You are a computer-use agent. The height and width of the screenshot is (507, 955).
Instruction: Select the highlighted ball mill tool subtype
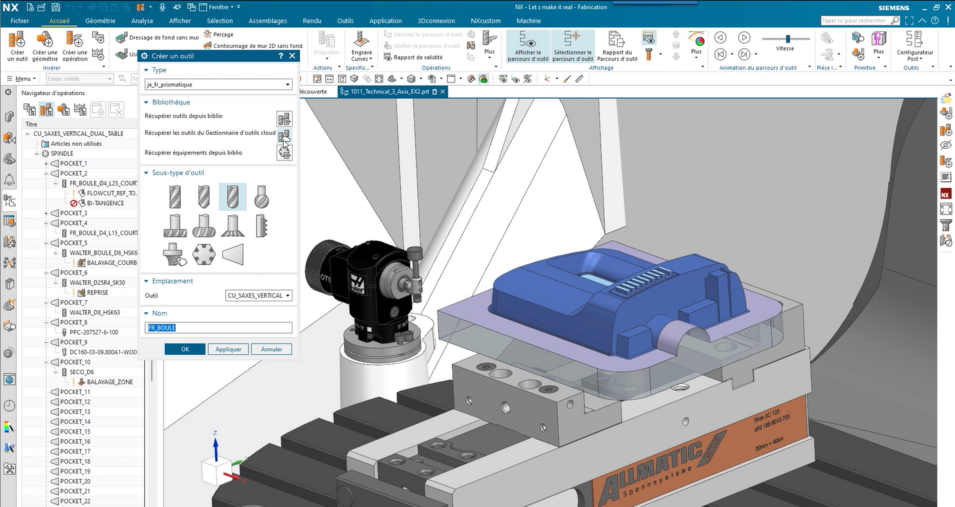pyautogui.click(x=233, y=197)
